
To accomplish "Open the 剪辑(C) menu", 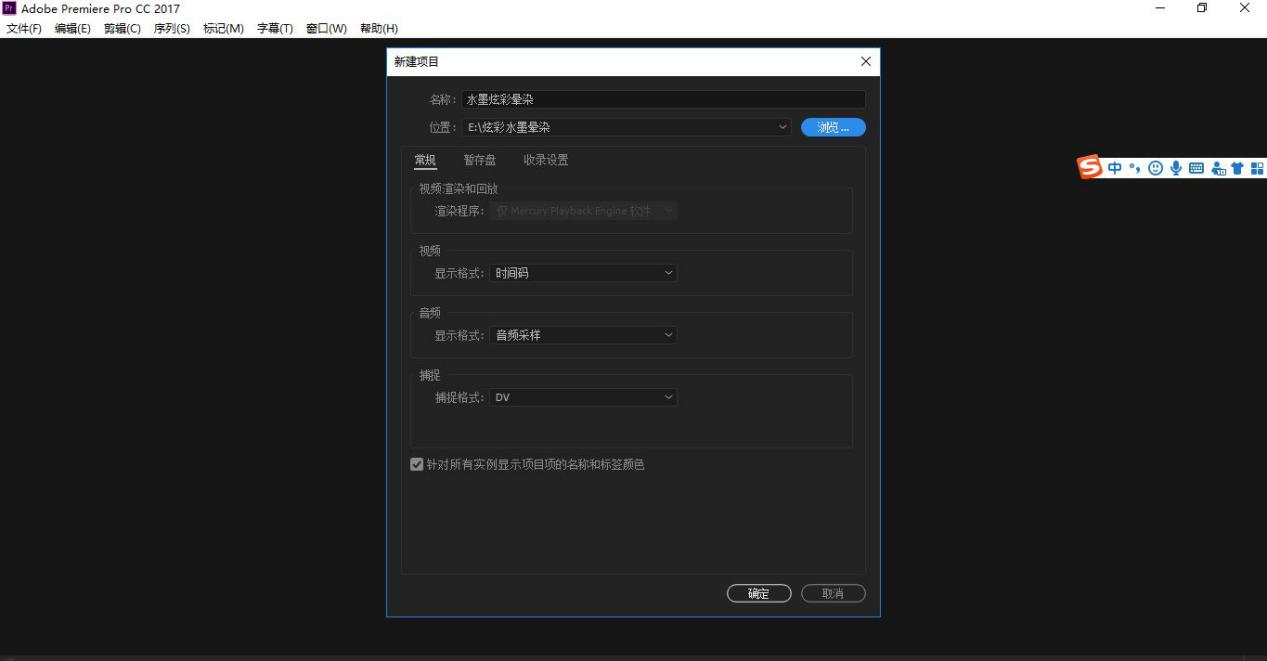I will [122, 28].
